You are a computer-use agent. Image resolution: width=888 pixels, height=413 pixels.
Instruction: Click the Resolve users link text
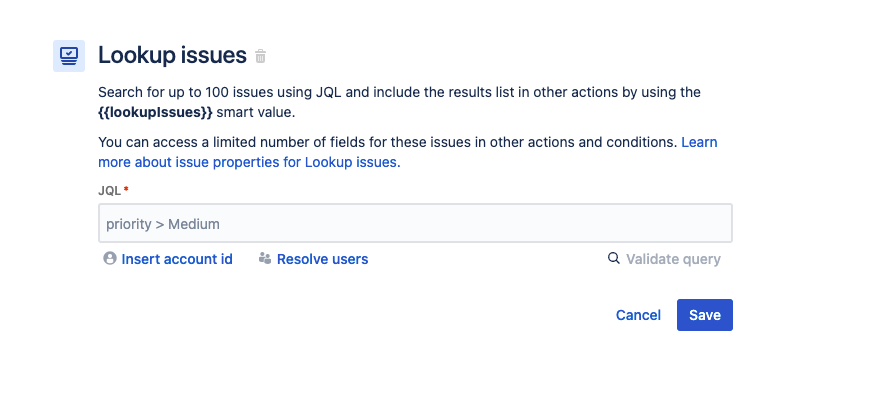[322, 259]
